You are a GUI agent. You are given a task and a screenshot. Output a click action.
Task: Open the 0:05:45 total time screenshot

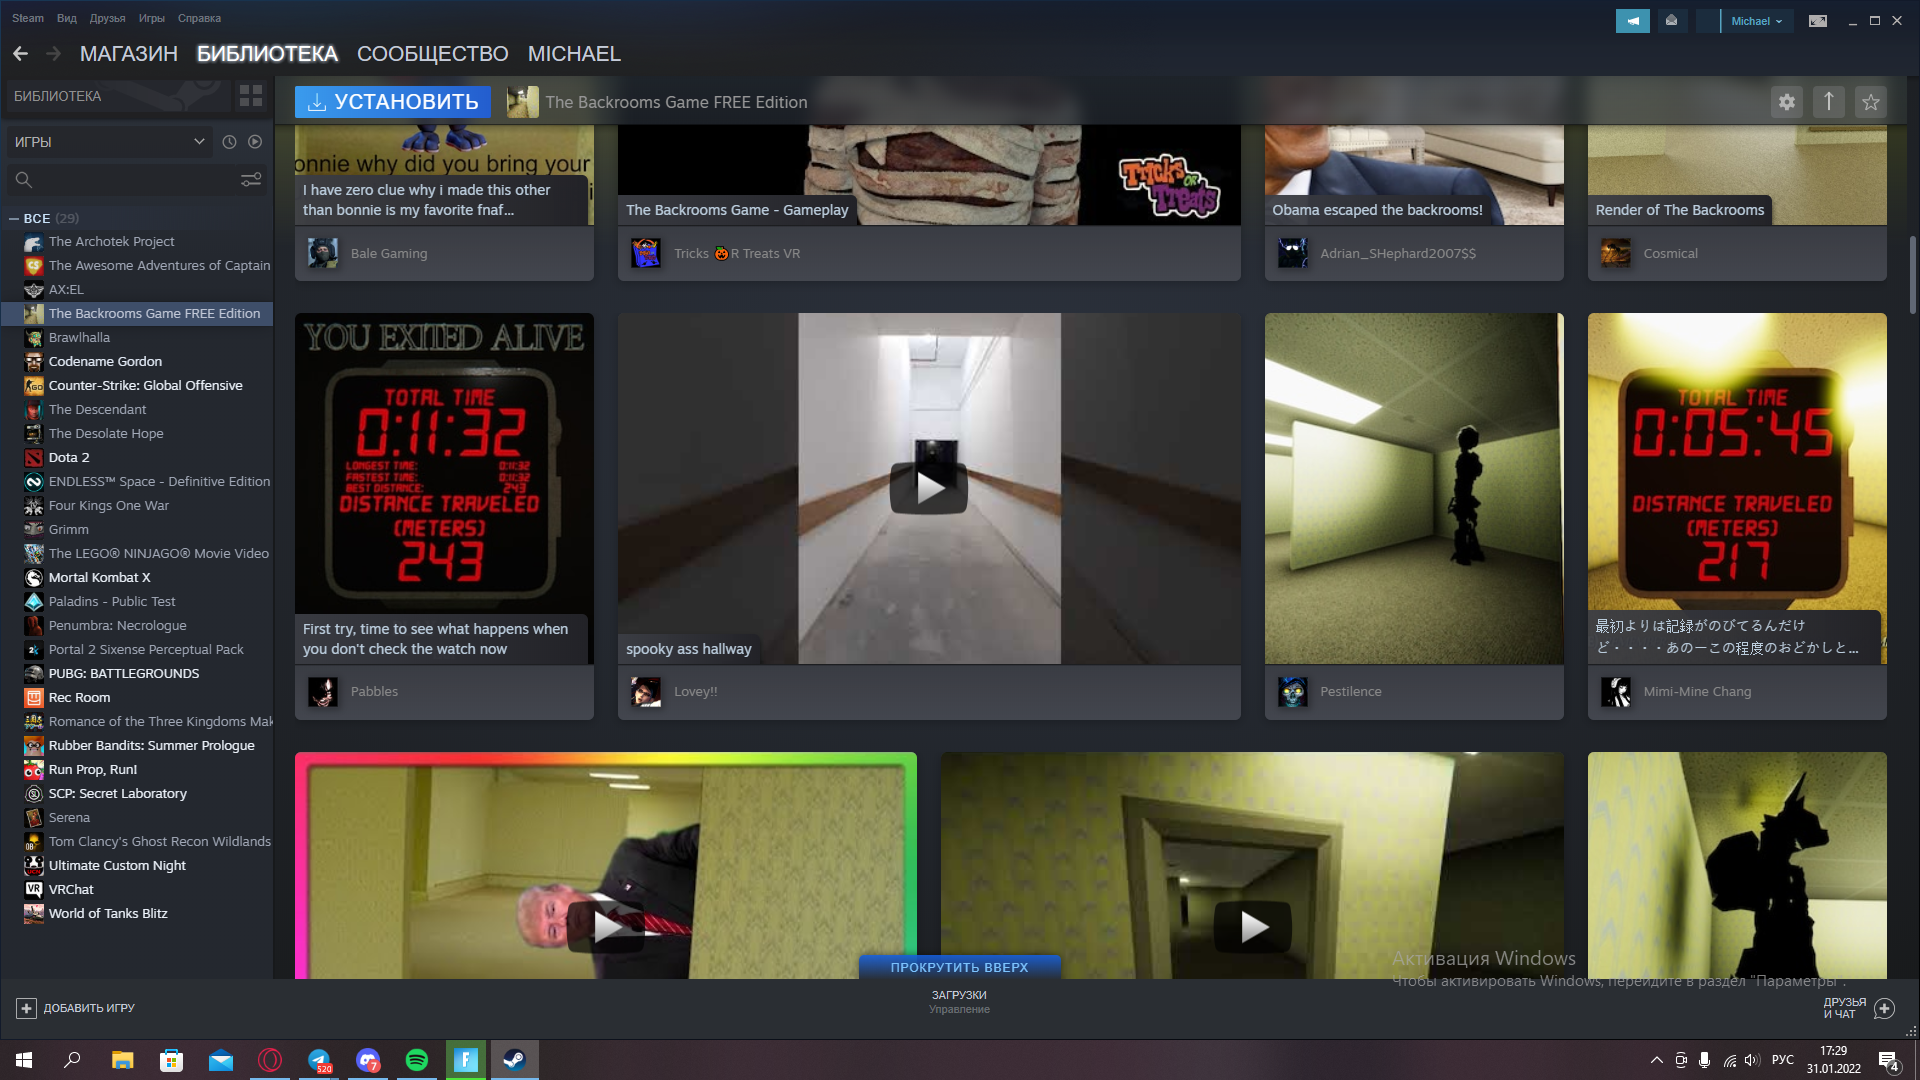[1737, 488]
